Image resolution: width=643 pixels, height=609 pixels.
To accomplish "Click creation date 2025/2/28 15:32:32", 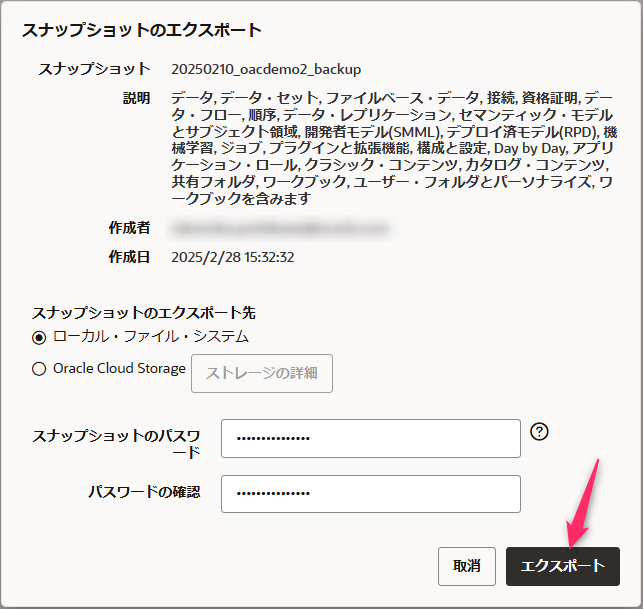I will (x=233, y=257).
